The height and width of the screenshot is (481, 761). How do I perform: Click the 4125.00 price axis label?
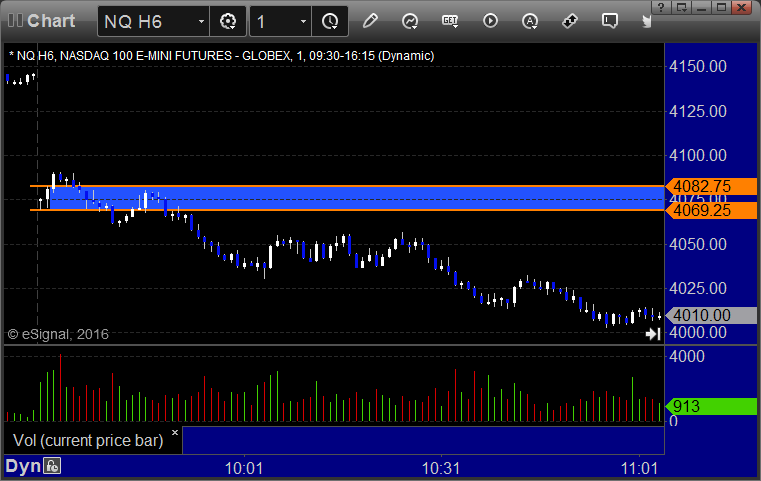point(698,112)
